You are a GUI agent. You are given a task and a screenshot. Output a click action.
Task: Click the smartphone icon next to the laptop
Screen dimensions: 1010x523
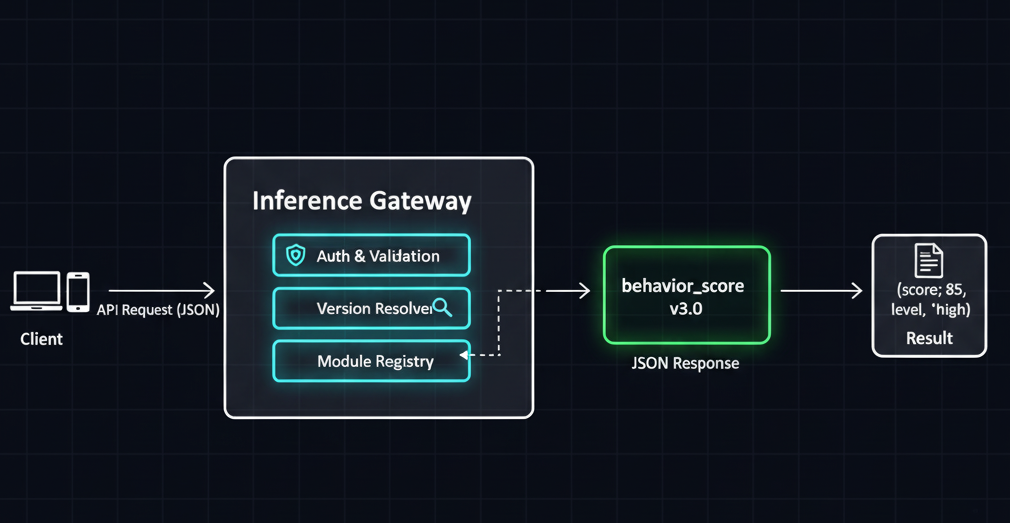pyautogui.click(x=78, y=292)
